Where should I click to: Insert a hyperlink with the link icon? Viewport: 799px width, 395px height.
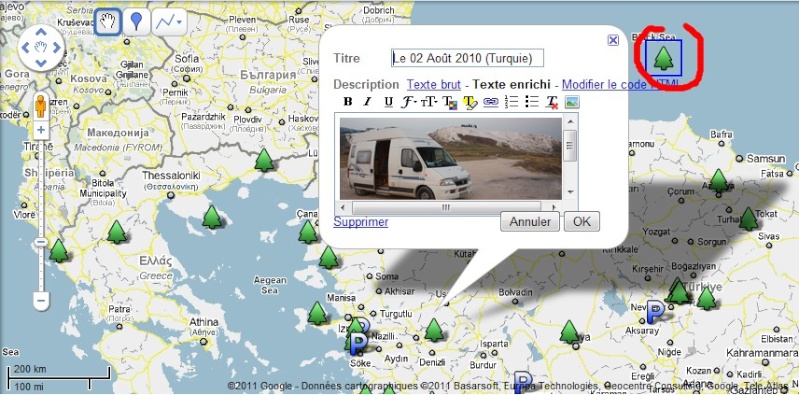pos(490,102)
